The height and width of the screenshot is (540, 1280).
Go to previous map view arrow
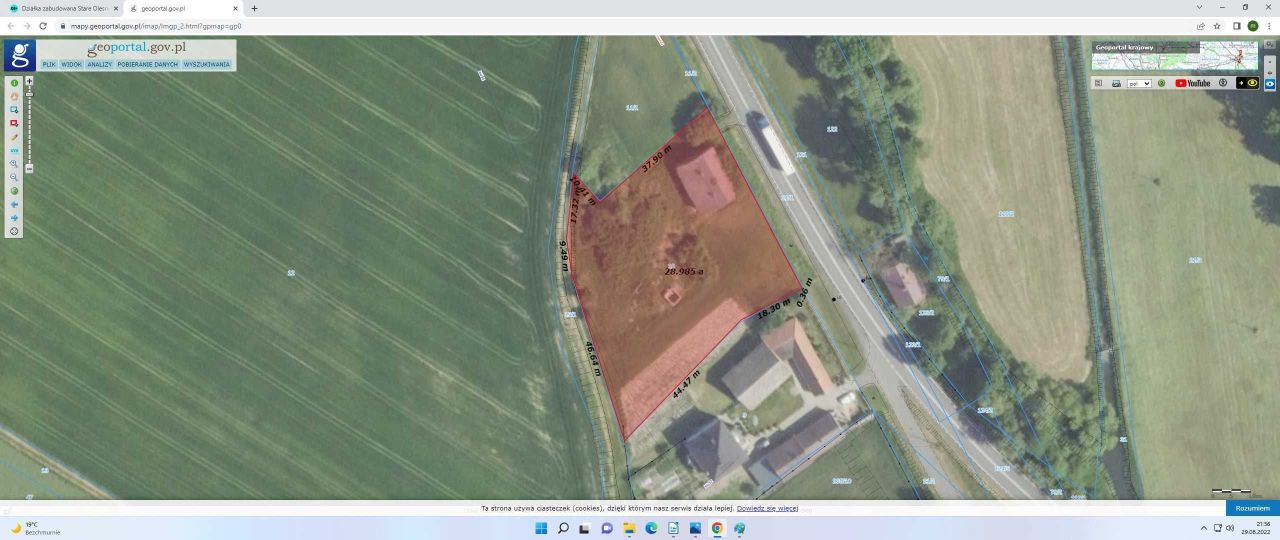14,204
